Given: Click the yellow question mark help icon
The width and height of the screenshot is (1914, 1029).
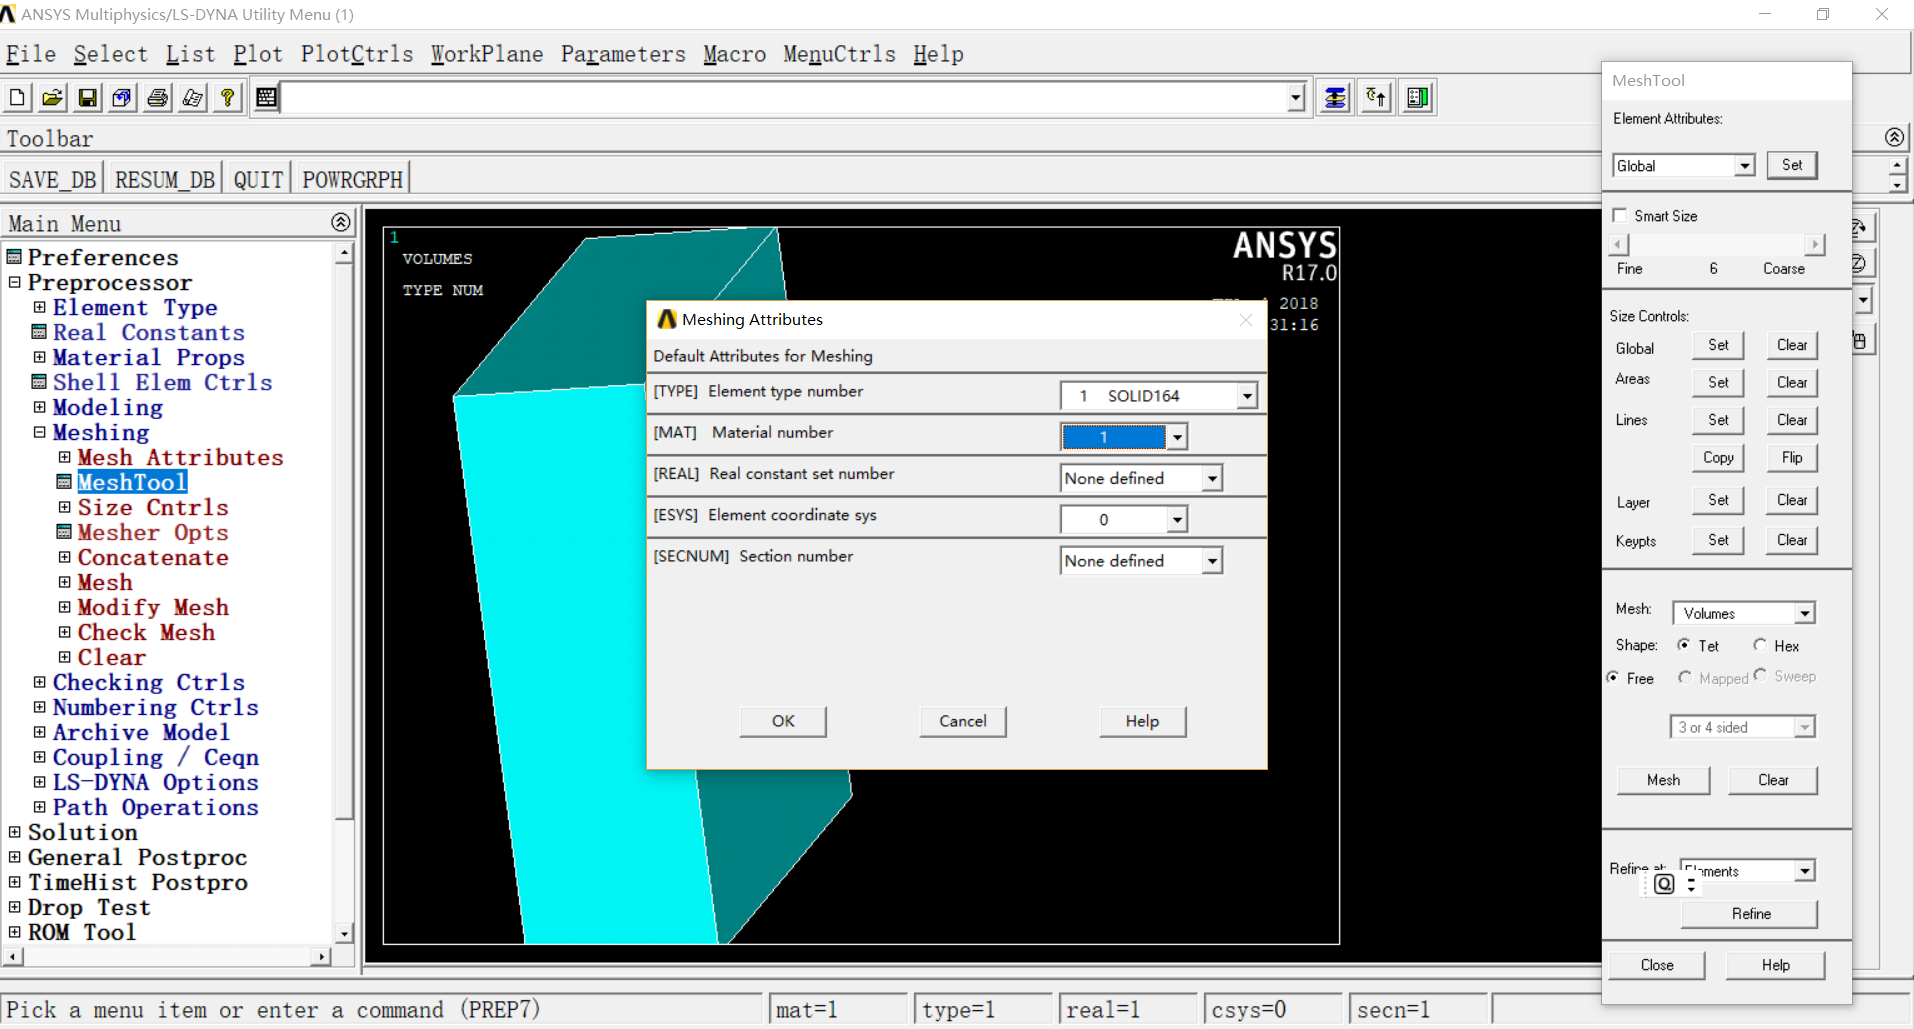Looking at the screenshot, I should [228, 97].
